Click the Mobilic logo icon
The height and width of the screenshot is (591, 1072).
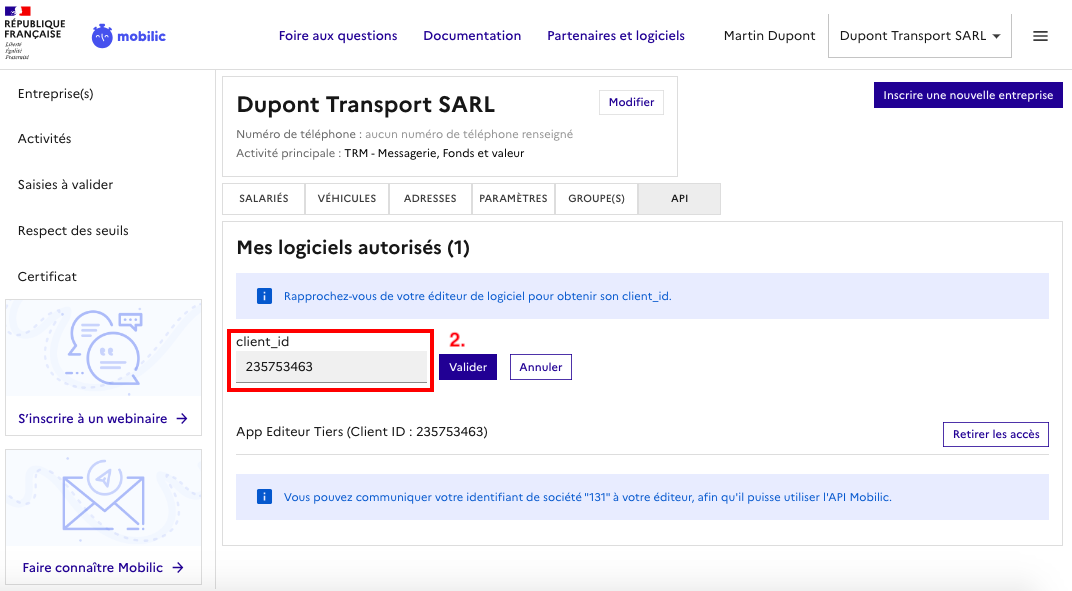[102, 36]
